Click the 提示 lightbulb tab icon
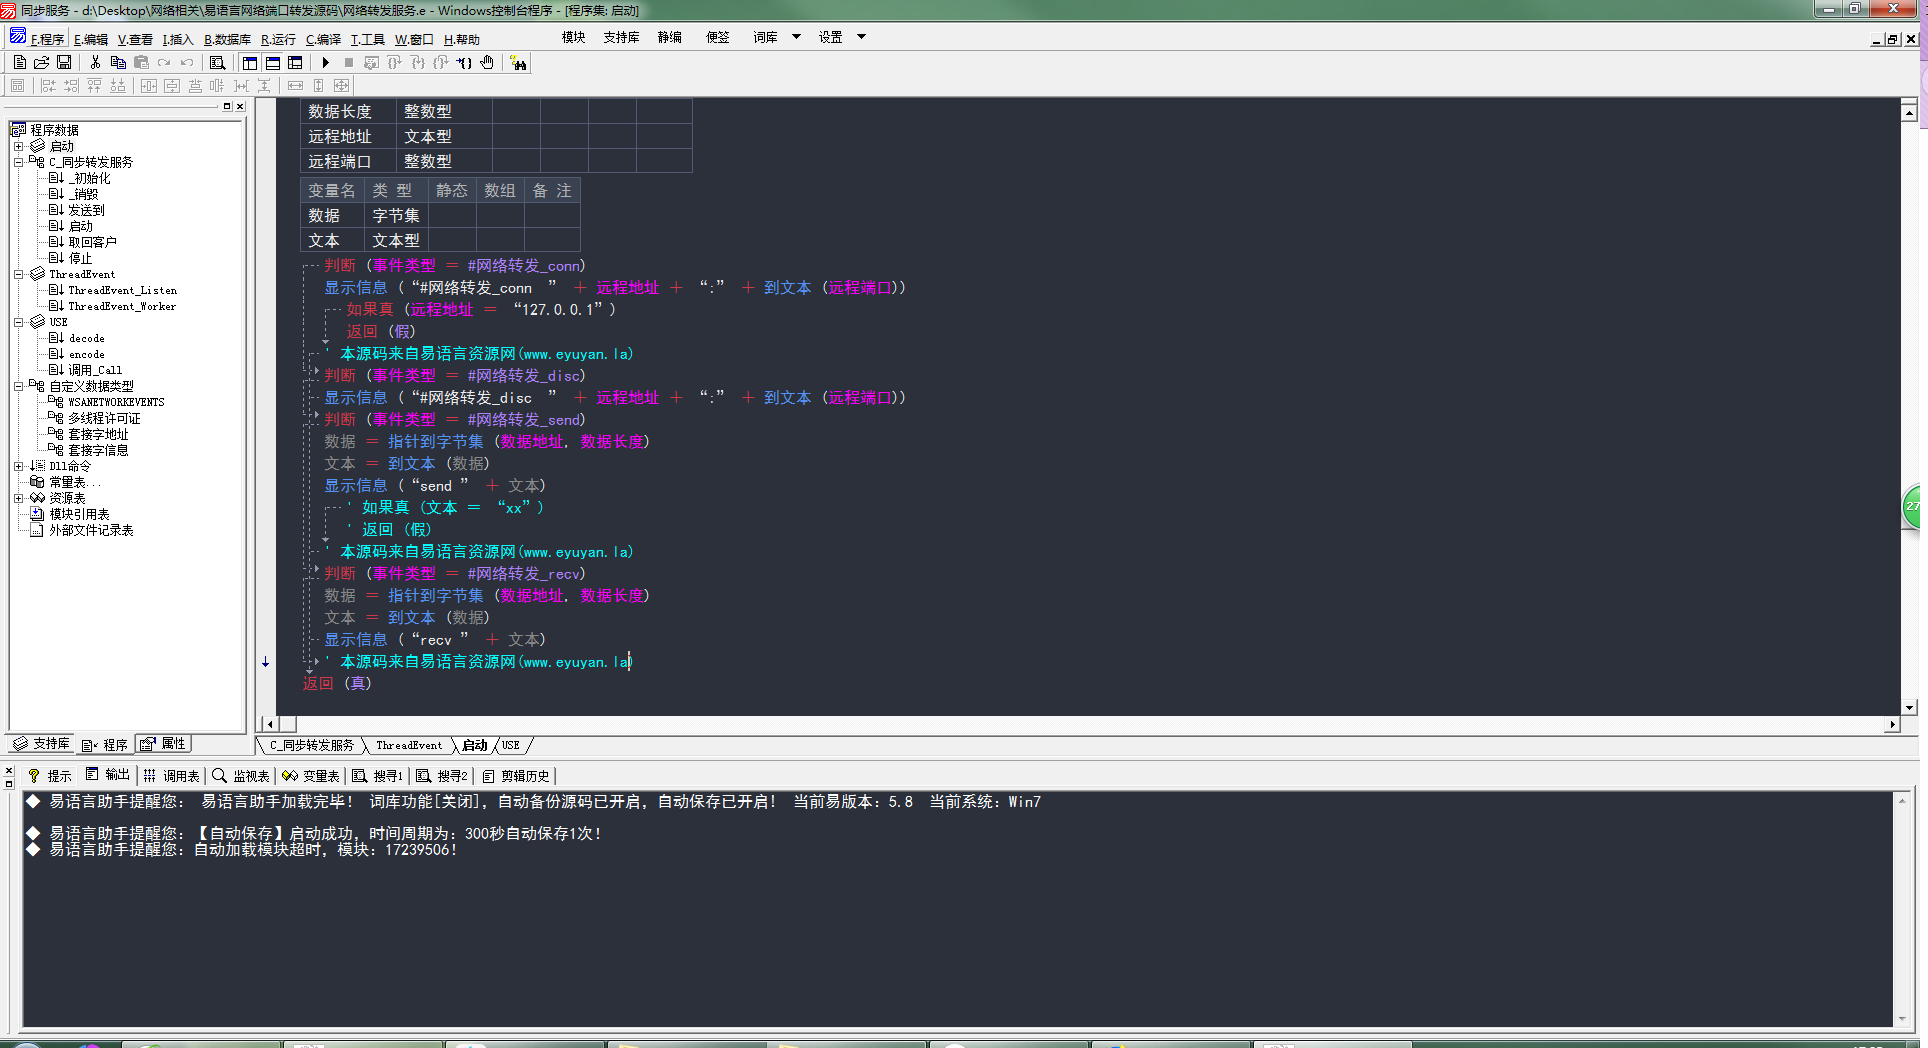 tap(34, 775)
